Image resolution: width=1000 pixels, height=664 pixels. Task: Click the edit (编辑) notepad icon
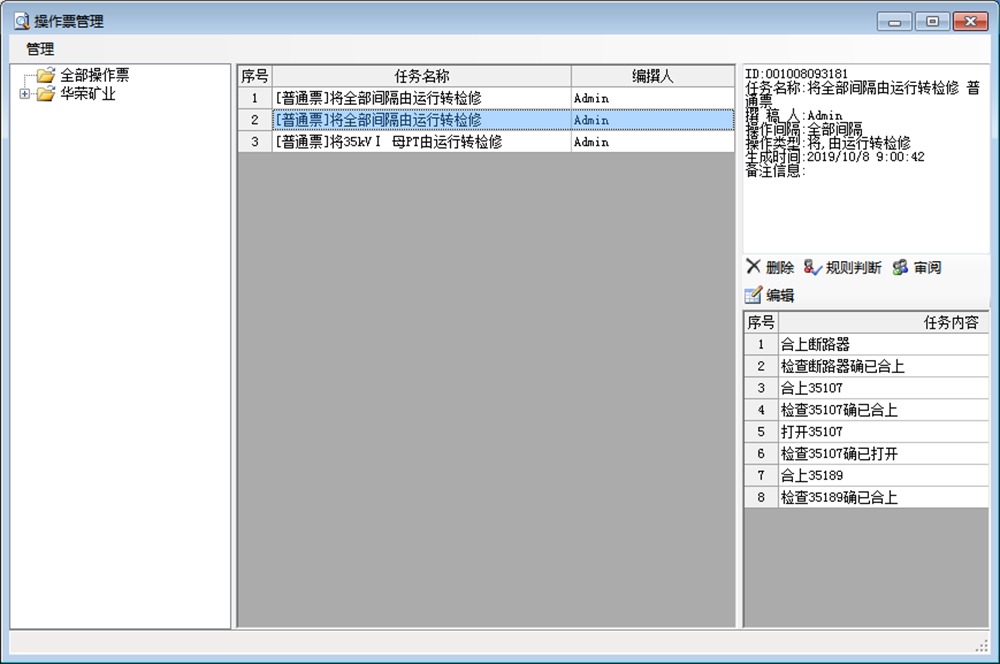(754, 295)
